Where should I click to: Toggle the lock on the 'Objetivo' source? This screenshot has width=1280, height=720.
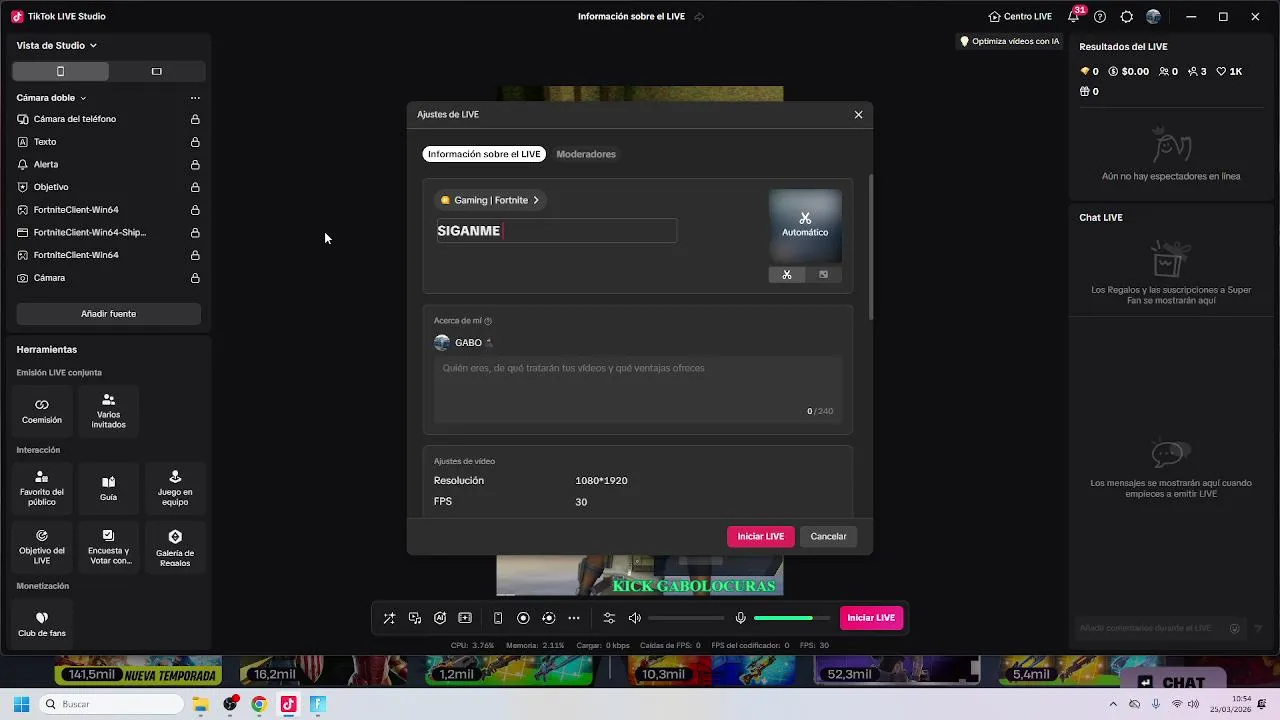click(195, 187)
